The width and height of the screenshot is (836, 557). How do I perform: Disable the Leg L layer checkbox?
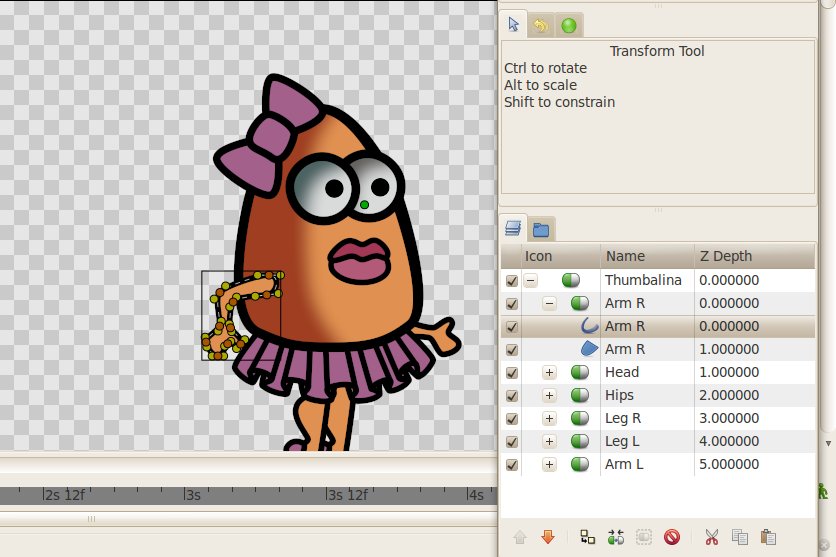(x=511, y=442)
